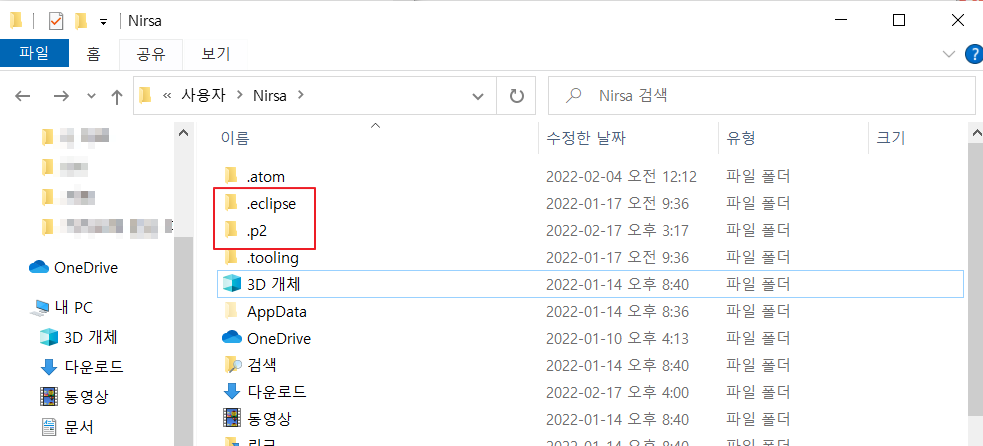Select the .tooling folder icon
The image size is (983, 446).
(231, 257)
